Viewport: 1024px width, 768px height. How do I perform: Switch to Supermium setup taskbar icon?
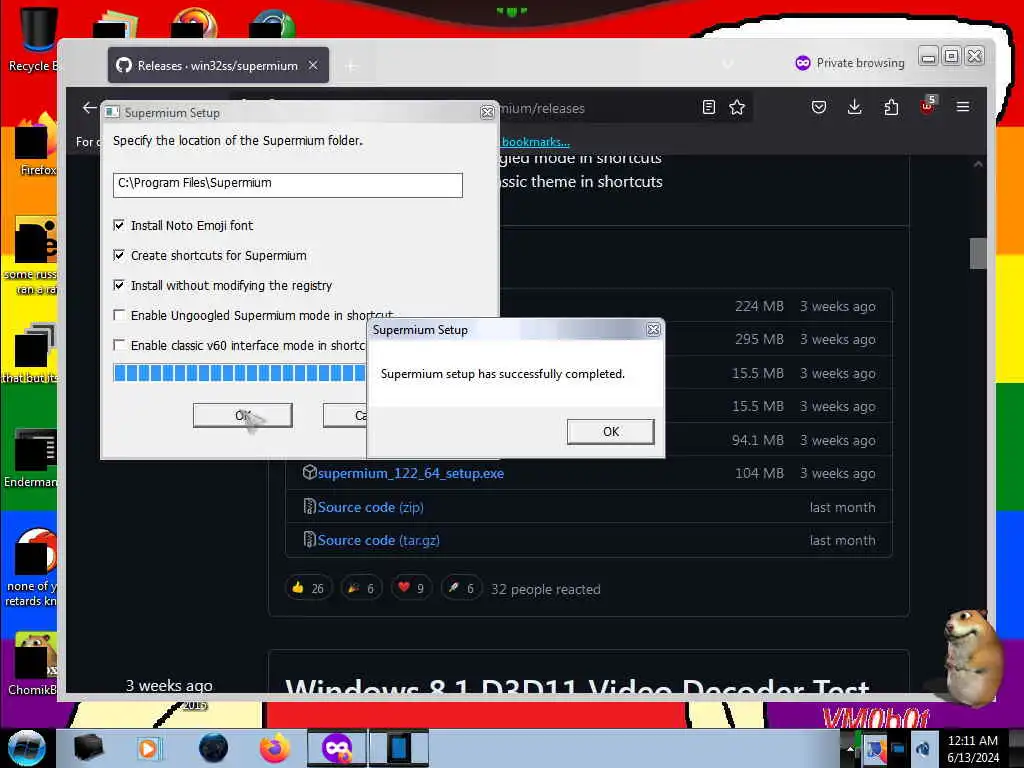(399, 748)
